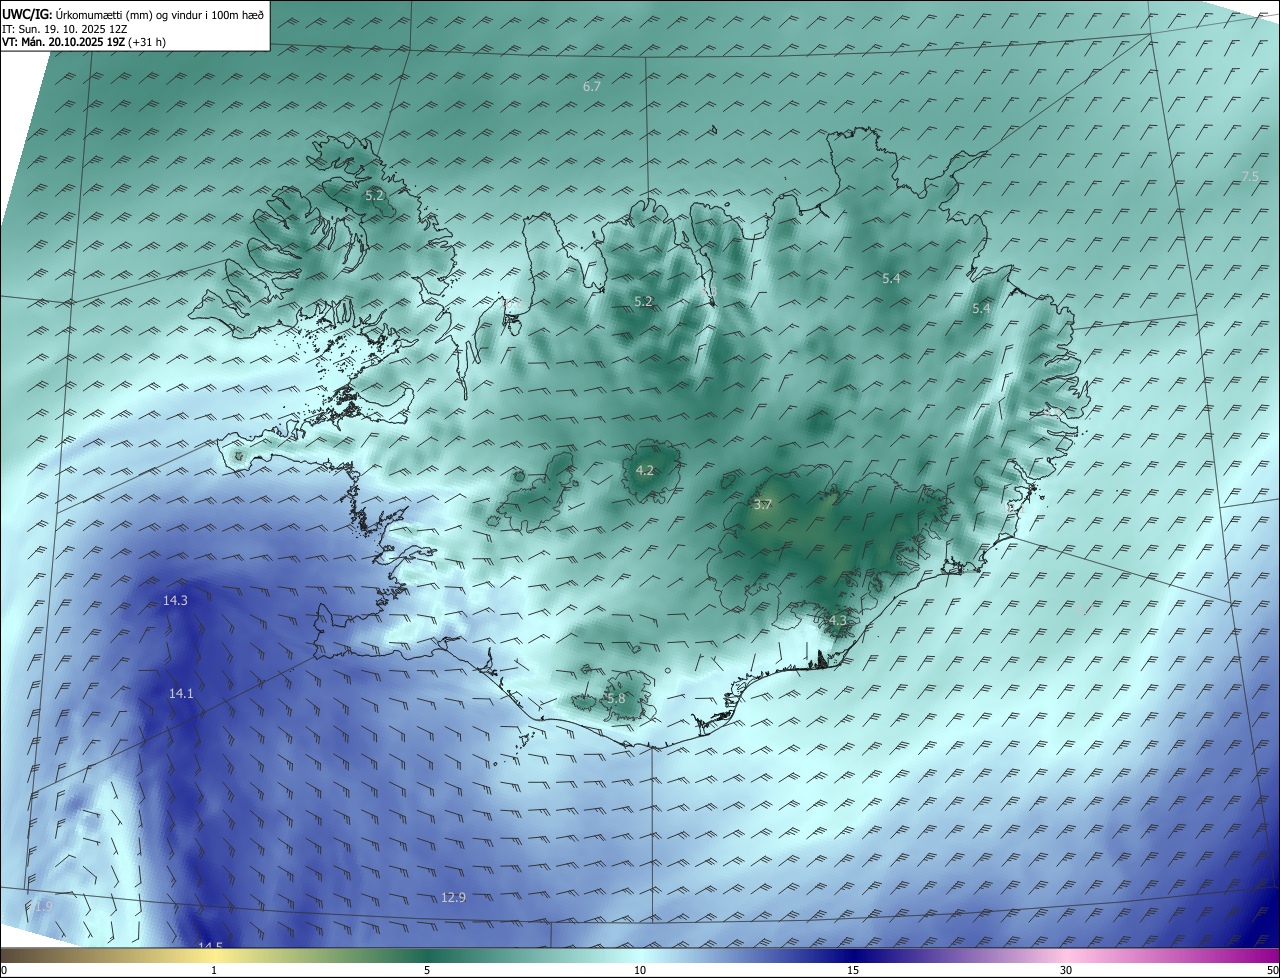This screenshot has height=978, width=1280.
Task: Select the 5 tick on the color scale
Action: click(427, 970)
